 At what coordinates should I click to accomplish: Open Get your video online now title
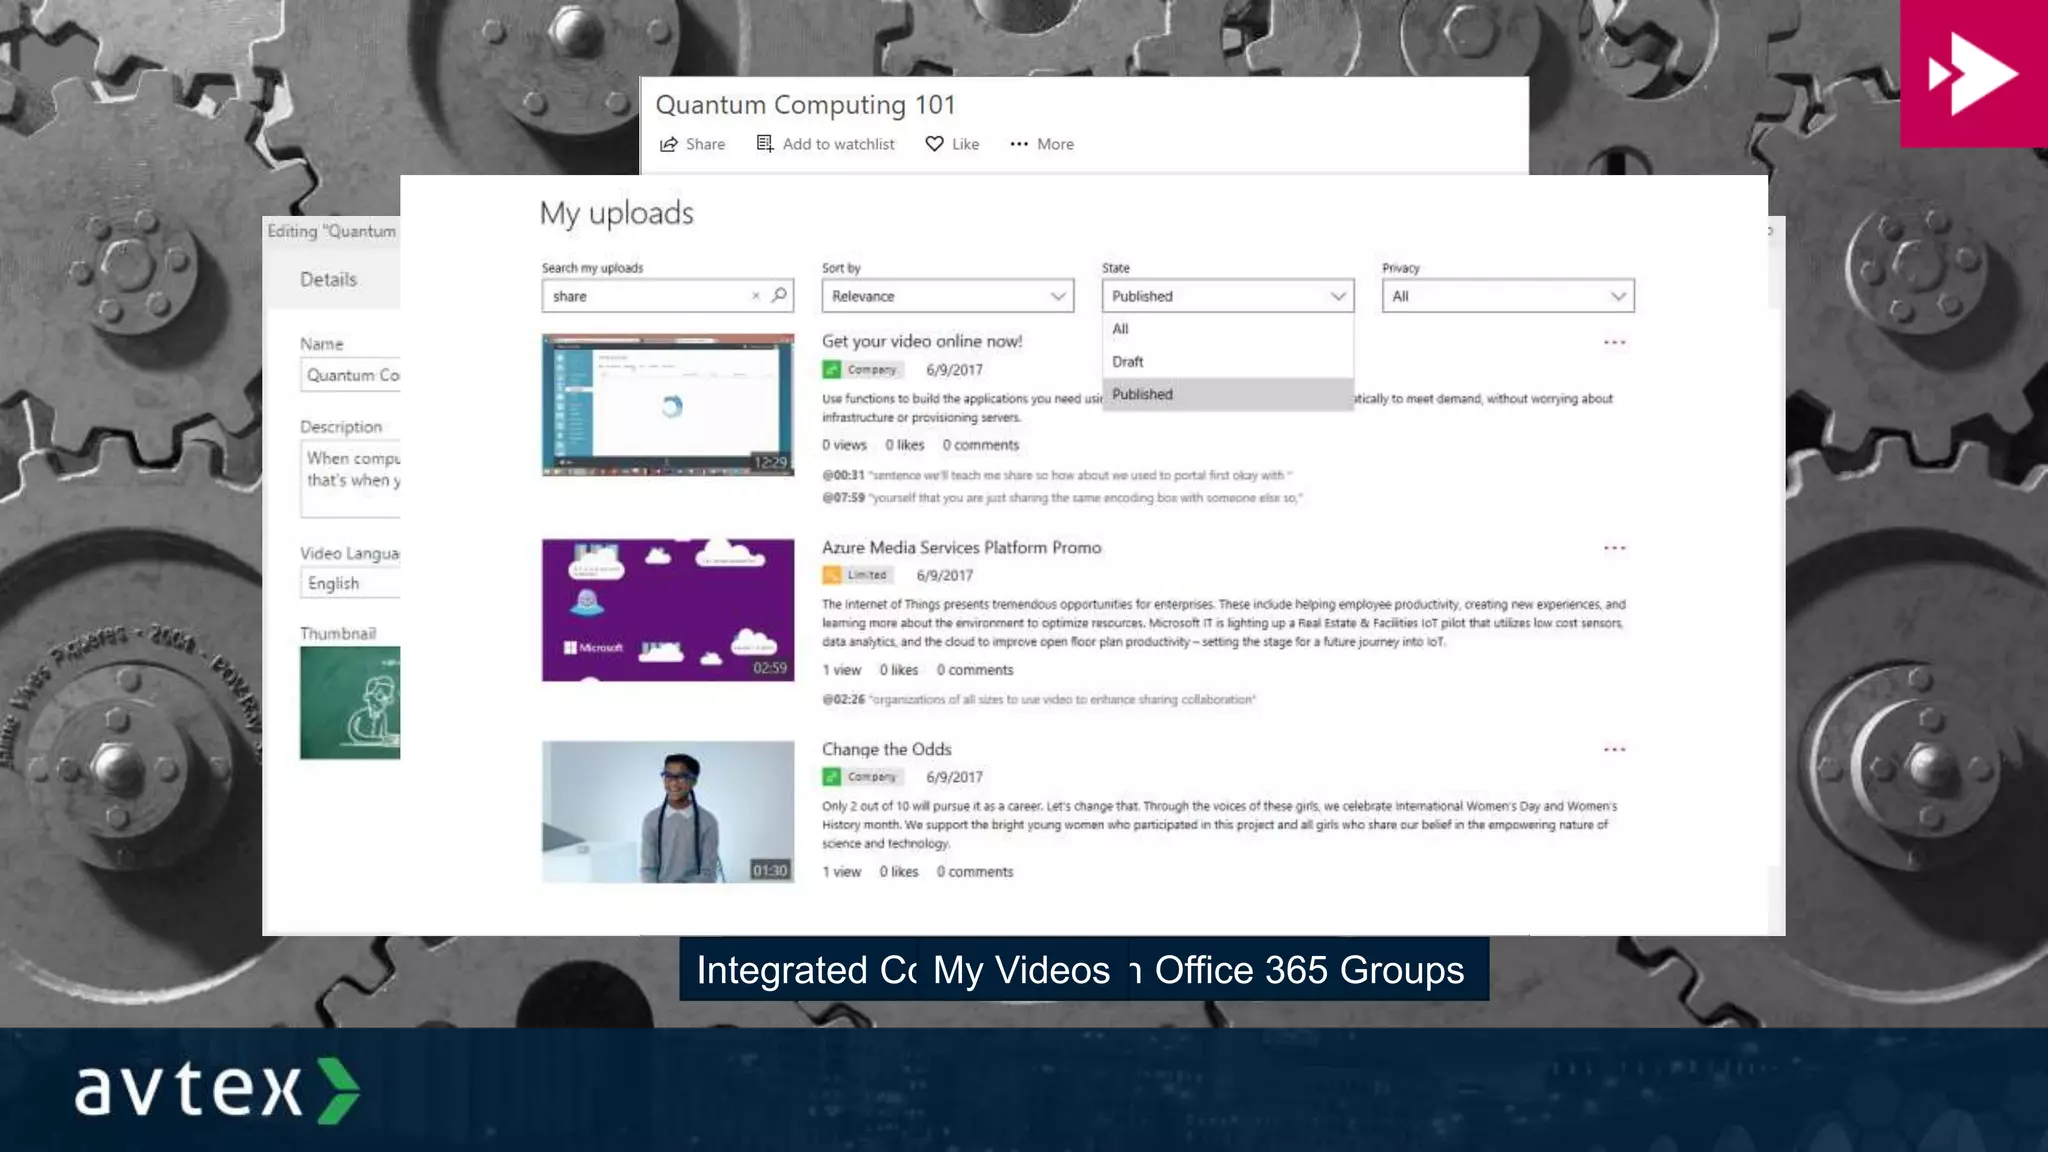click(922, 341)
